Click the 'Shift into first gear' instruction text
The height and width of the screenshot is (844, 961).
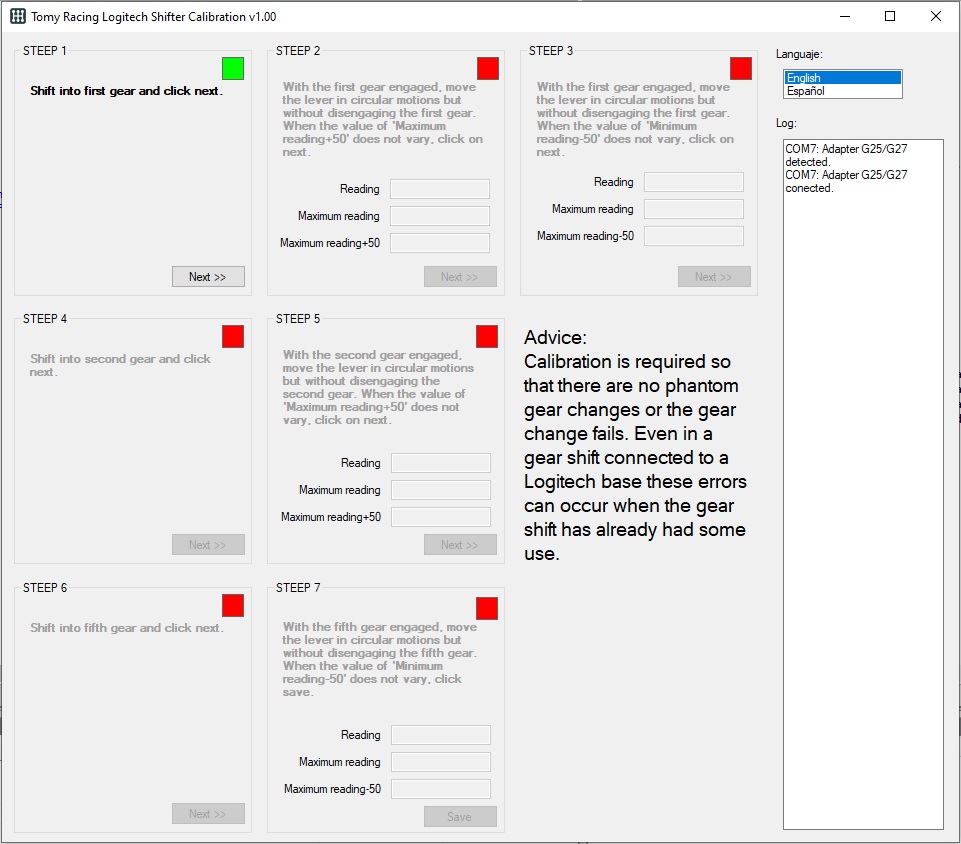127,91
